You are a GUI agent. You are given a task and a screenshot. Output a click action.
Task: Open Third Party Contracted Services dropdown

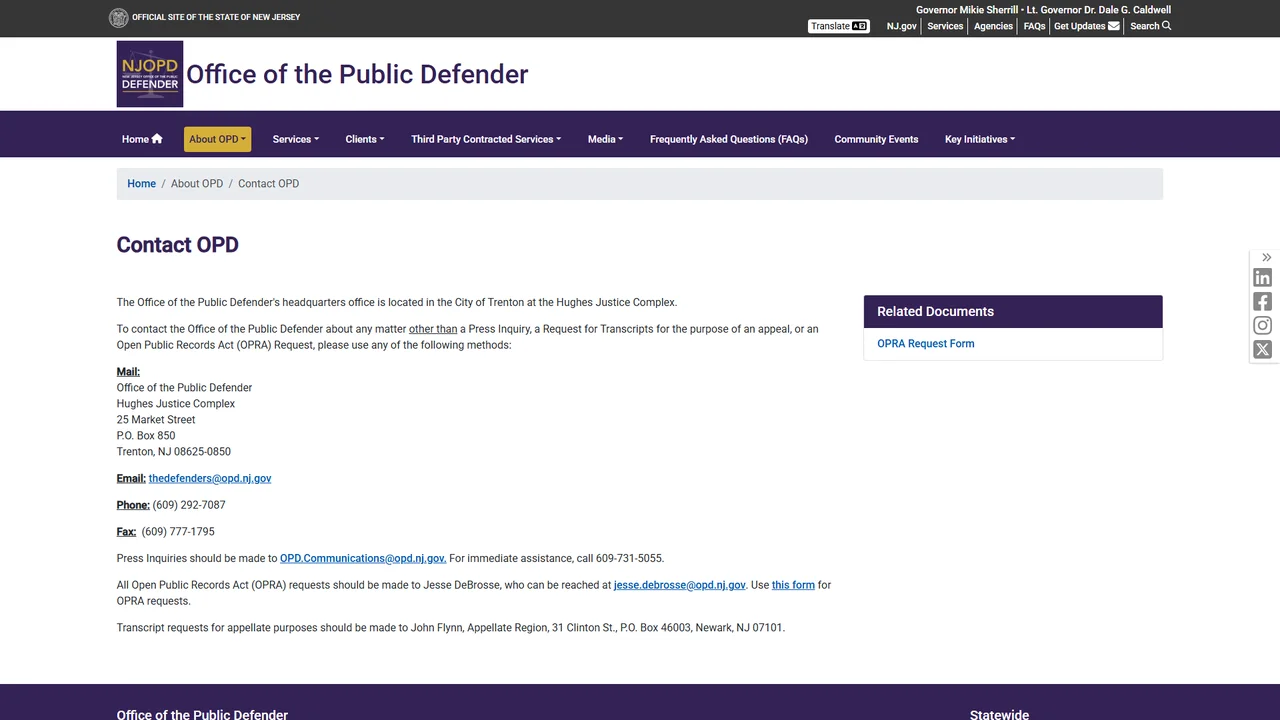(x=486, y=139)
